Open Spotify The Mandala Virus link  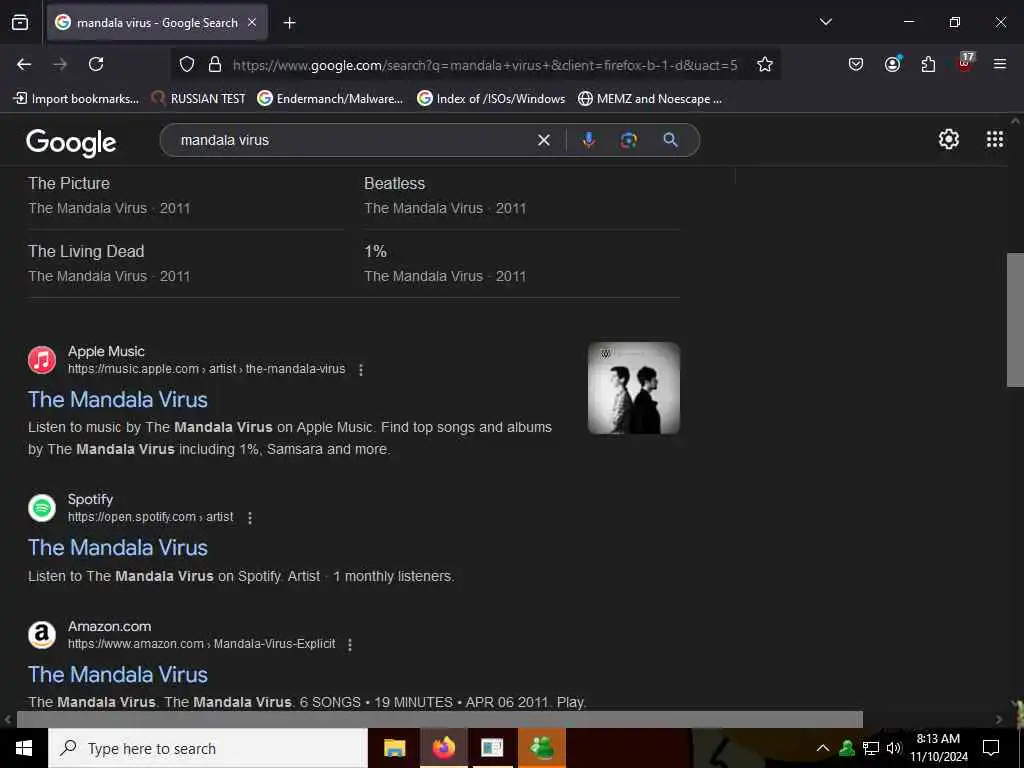[x=118, y=547]
